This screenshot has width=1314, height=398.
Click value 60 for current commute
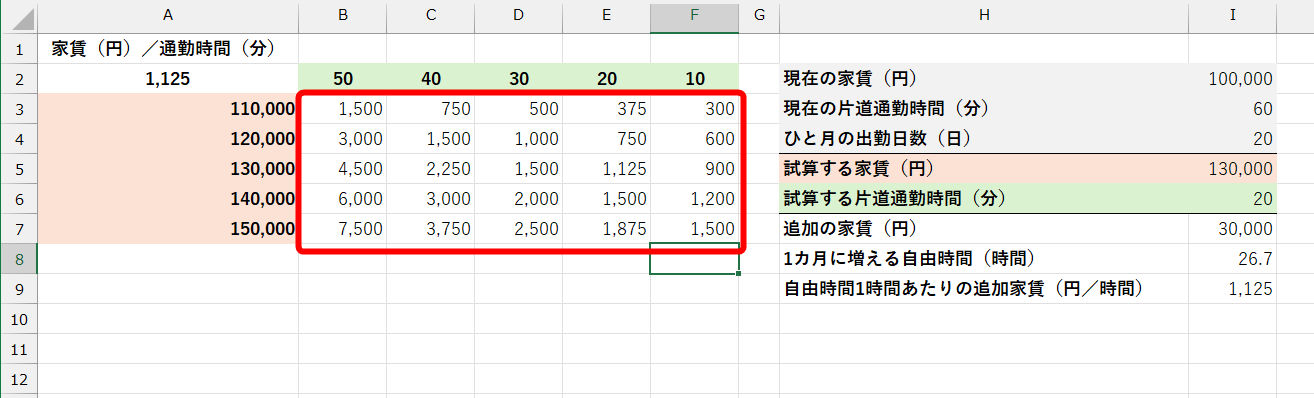tap(1233, 108)
